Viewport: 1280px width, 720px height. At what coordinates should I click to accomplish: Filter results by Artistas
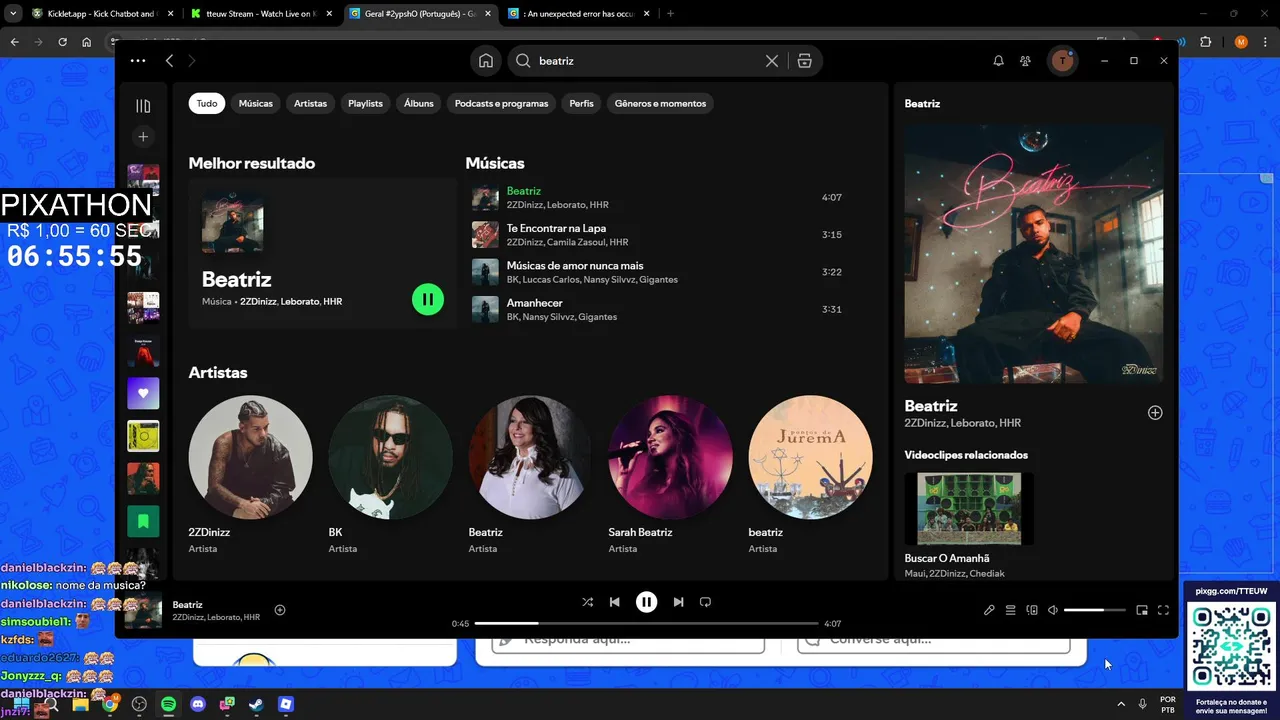tap(310, 103)
